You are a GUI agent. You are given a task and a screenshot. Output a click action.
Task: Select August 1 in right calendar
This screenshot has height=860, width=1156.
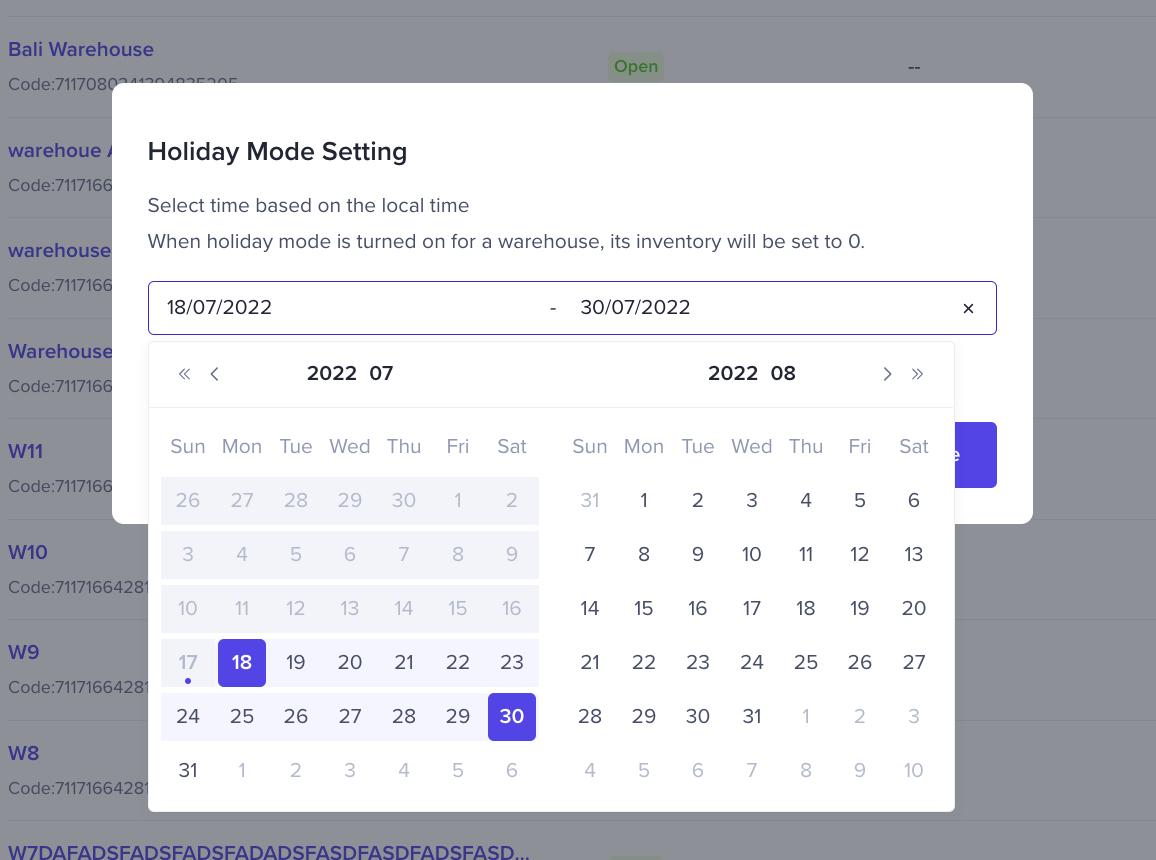click(644, 501)
